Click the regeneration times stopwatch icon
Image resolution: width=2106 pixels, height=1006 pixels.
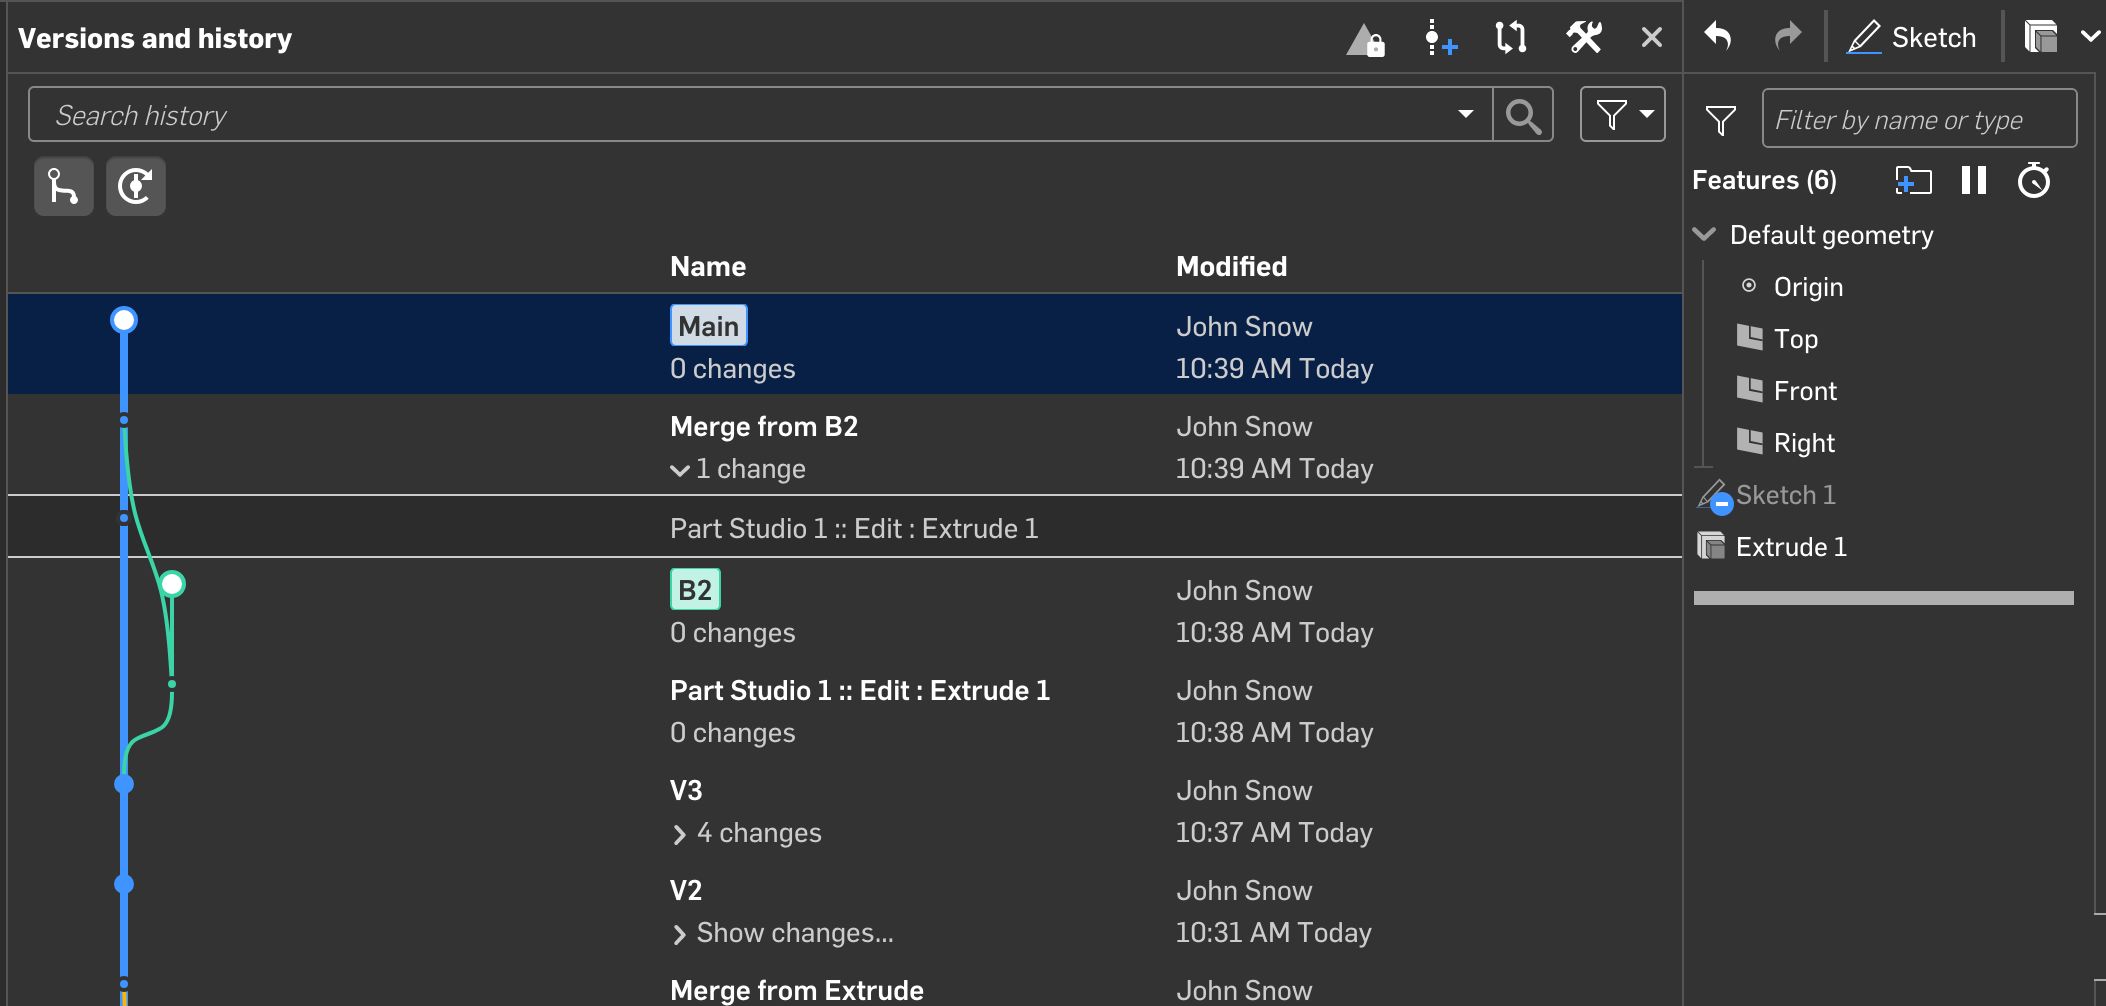tap(2034, 180)
